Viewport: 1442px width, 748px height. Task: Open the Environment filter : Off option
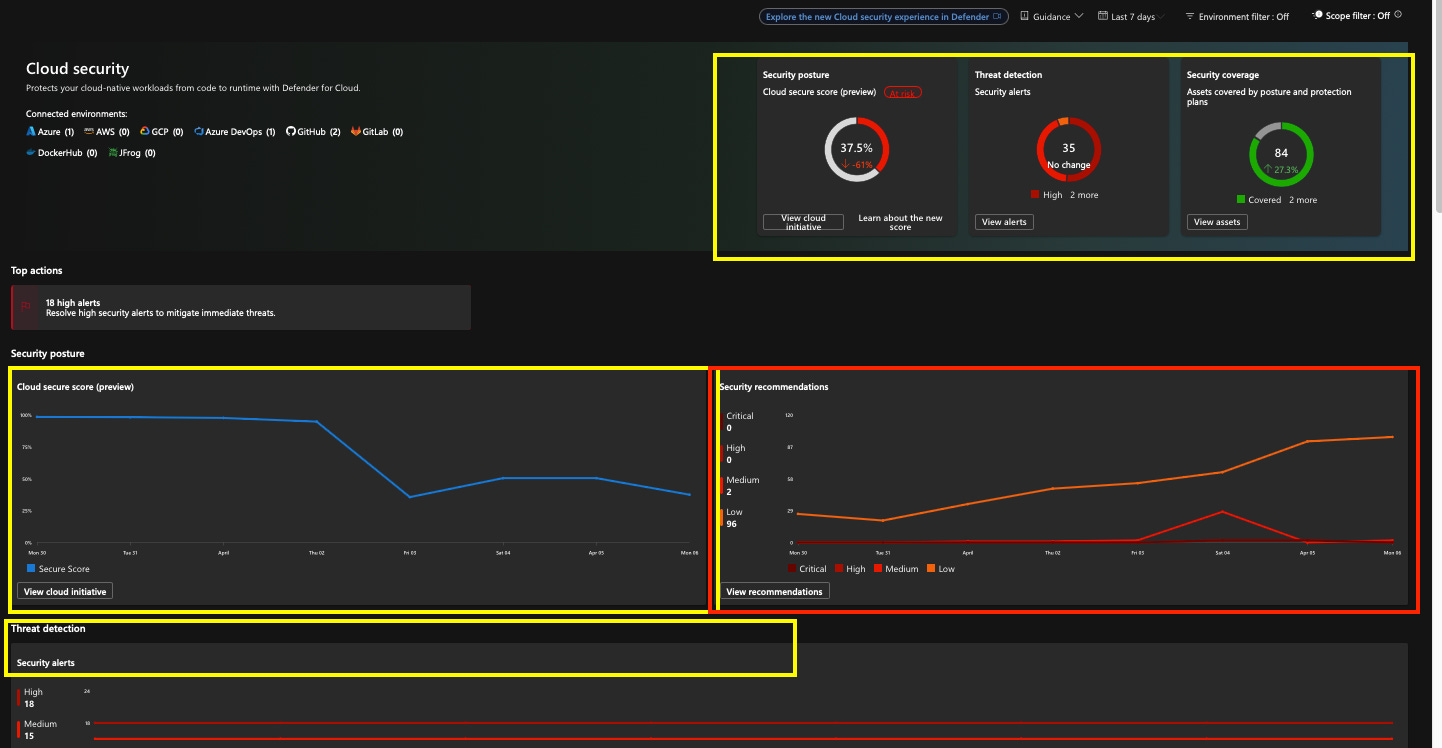[1236, 16]
